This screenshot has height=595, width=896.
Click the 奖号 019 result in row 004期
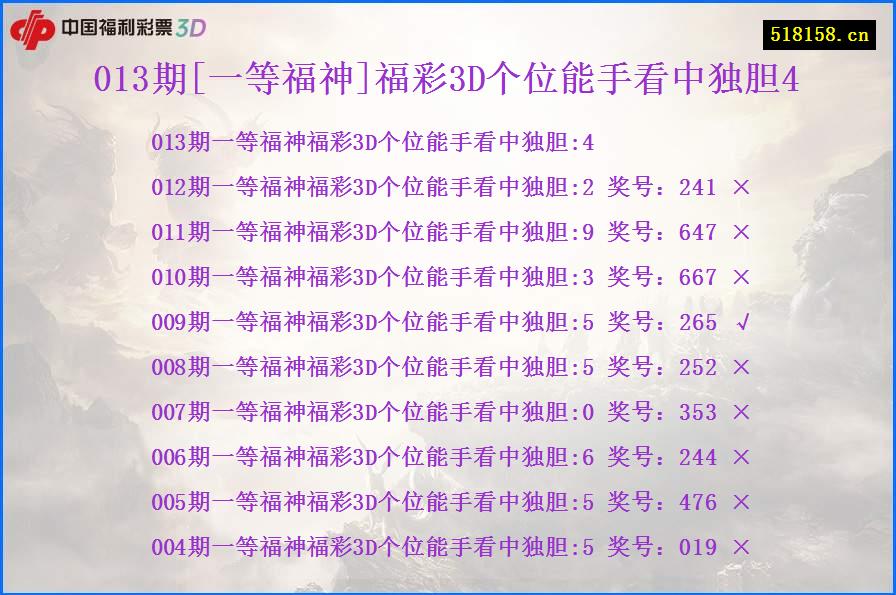[662, 547]
